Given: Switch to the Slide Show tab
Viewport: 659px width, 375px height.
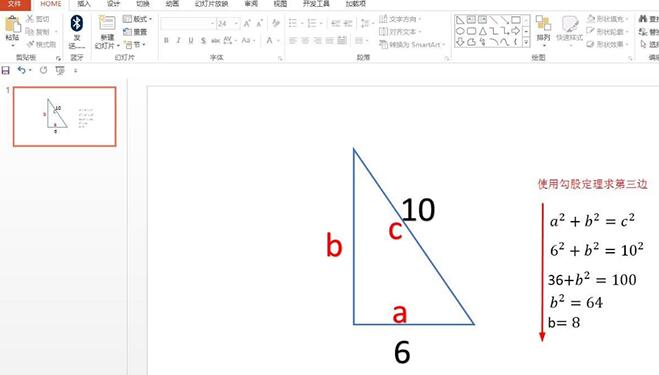Looking at the screenshot, I should 211,4.
